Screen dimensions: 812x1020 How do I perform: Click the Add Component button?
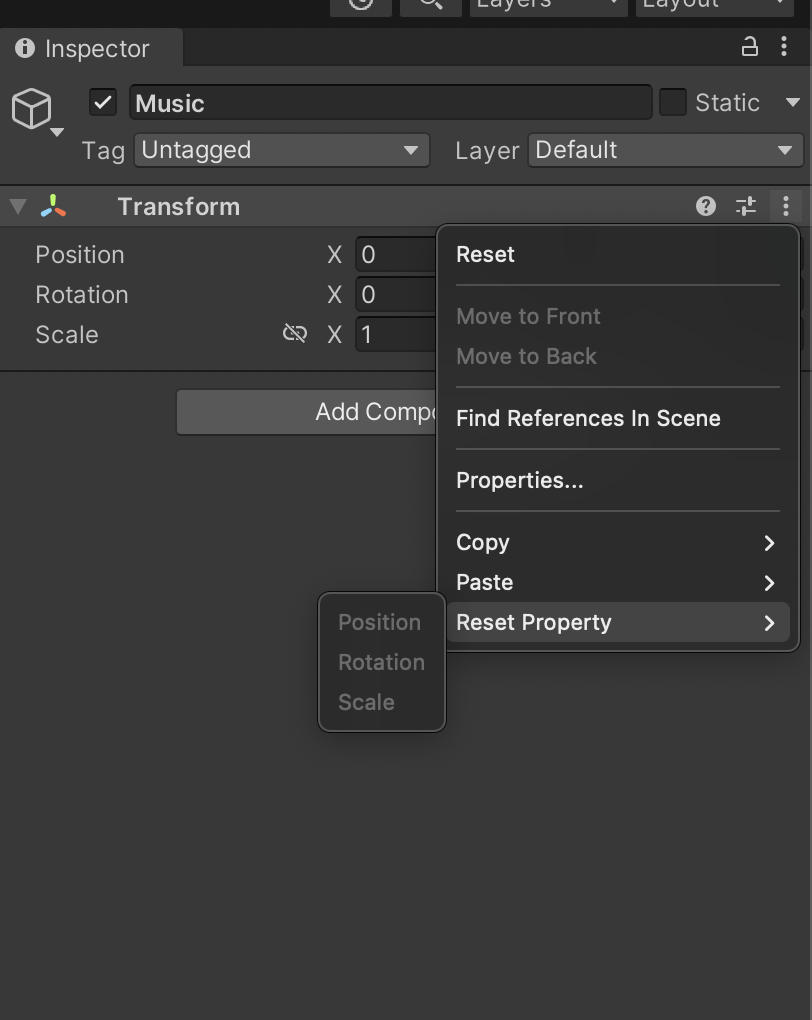pos(308,412)
